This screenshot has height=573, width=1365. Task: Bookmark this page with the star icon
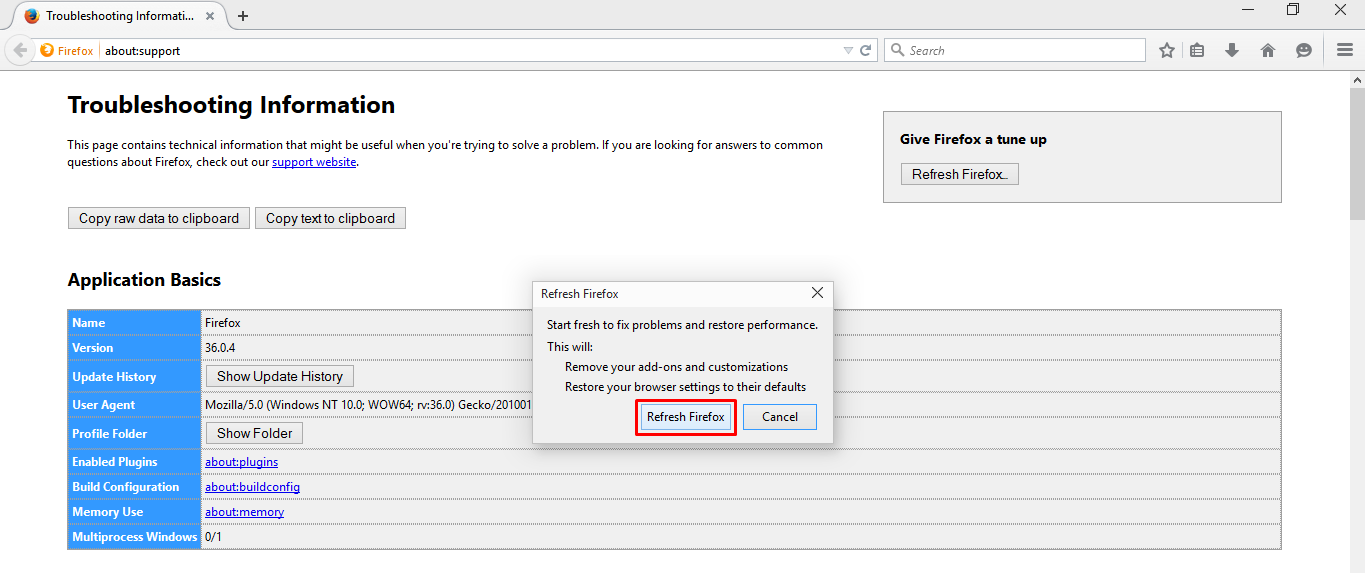coord(1166,50)
